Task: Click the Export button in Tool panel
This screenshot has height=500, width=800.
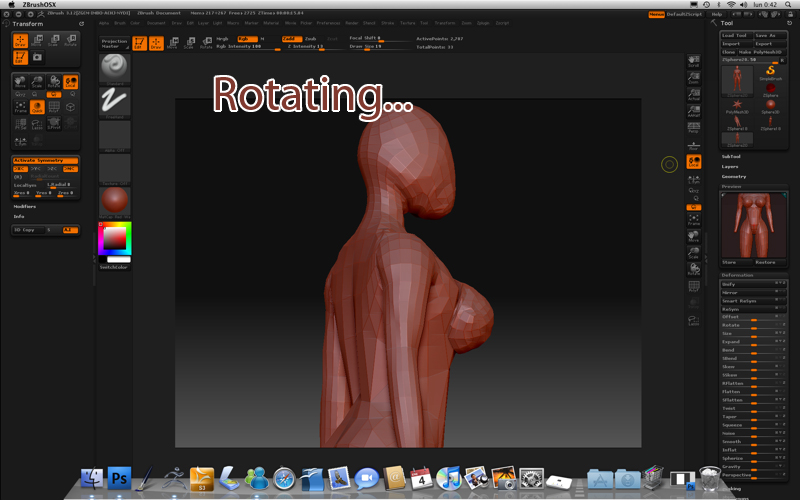Action: 770,44
